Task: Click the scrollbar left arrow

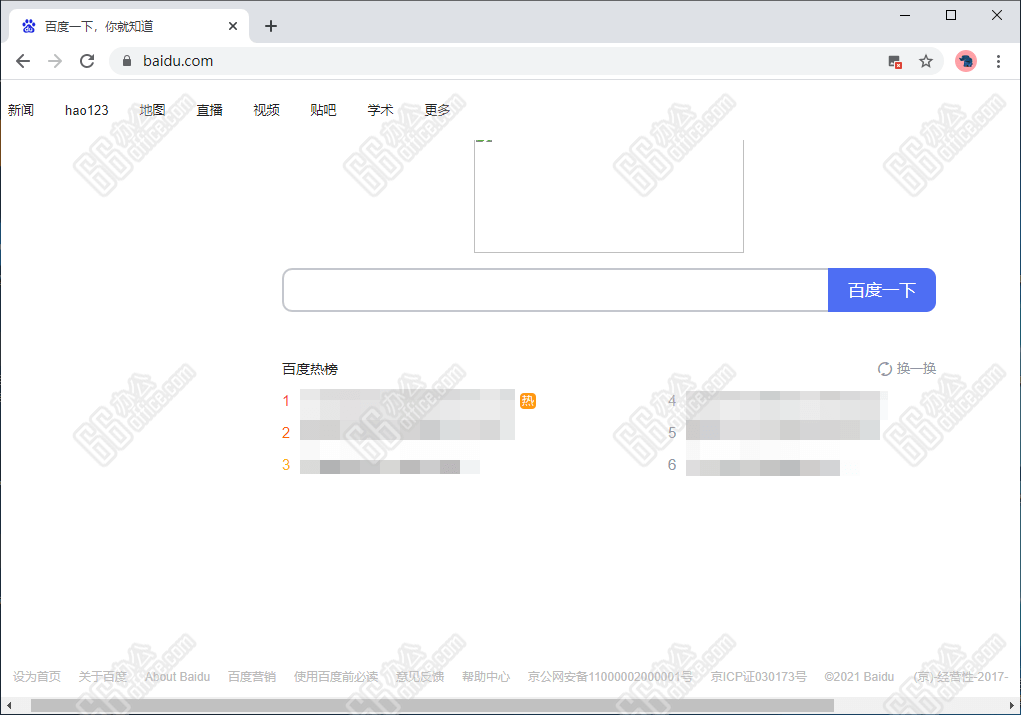Action: tap(8, 706)
